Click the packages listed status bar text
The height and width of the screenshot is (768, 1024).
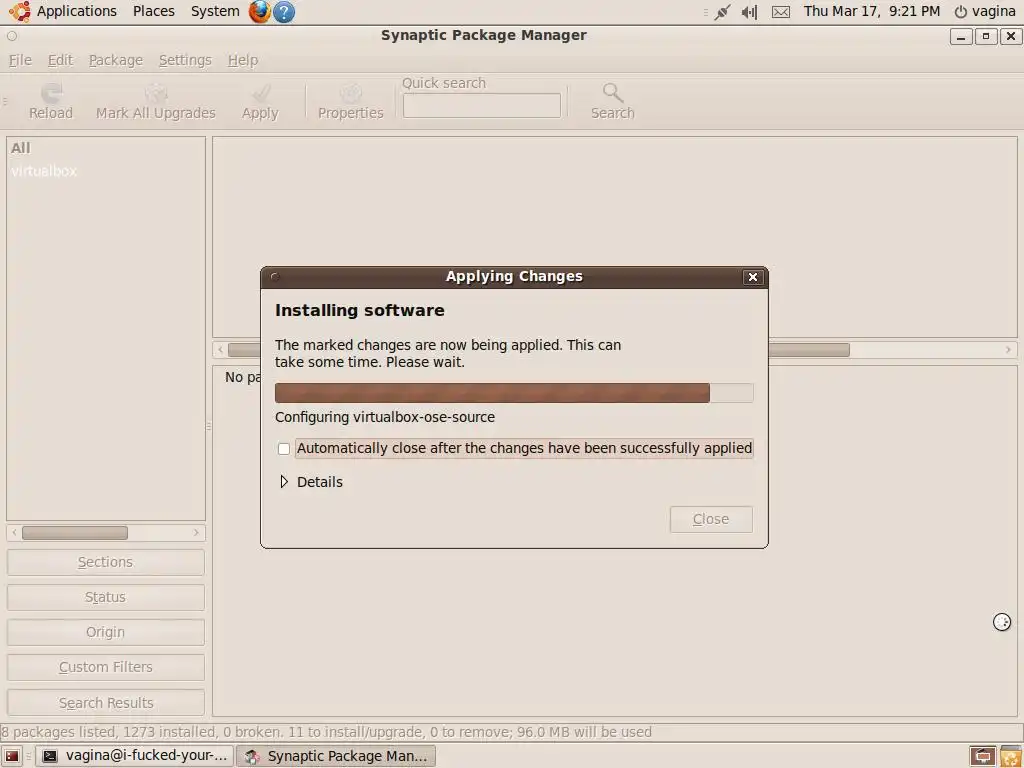(326, 732)
